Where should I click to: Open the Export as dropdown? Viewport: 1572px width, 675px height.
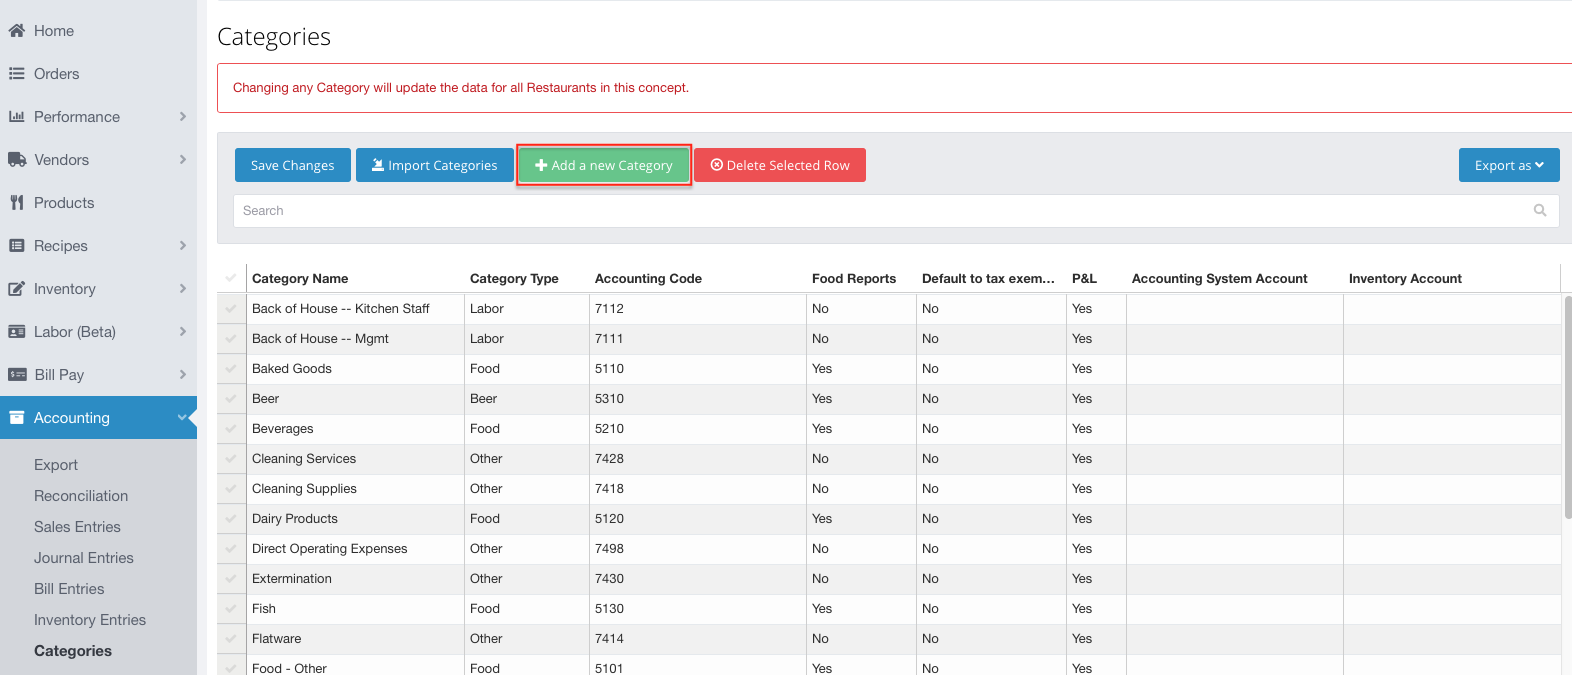[1509, 165]
